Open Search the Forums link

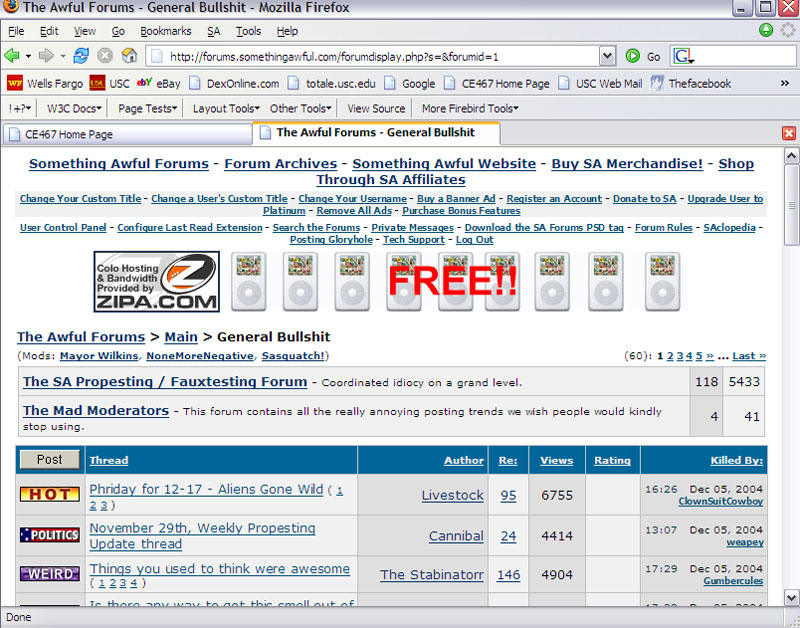point(316,228)
